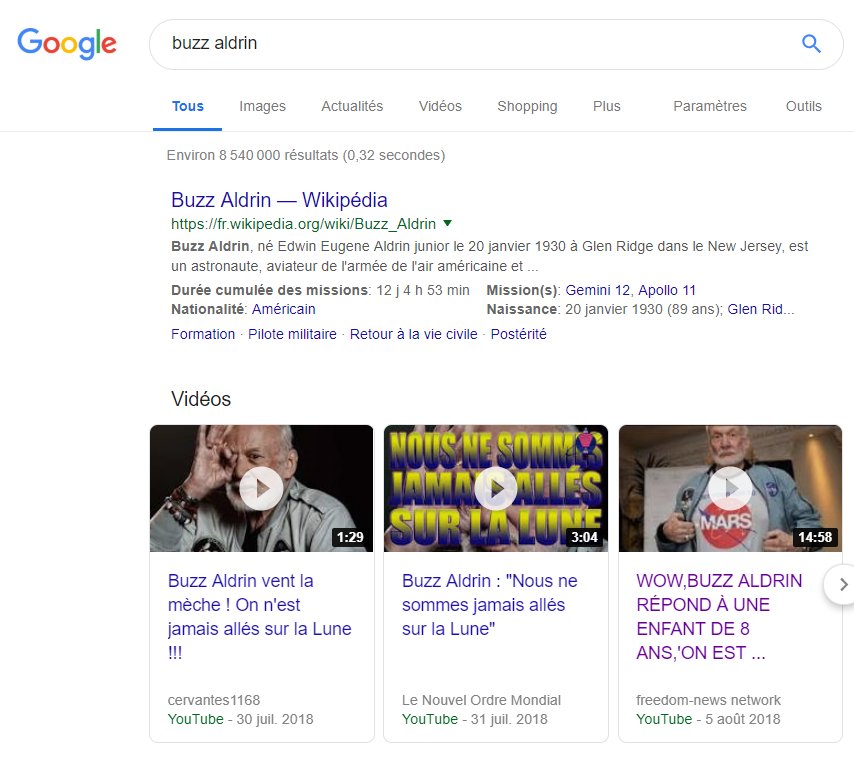This screenshot has height=760, width=854.
Task: Click freedom-news network channel text
Action: (x=709, y=700)
